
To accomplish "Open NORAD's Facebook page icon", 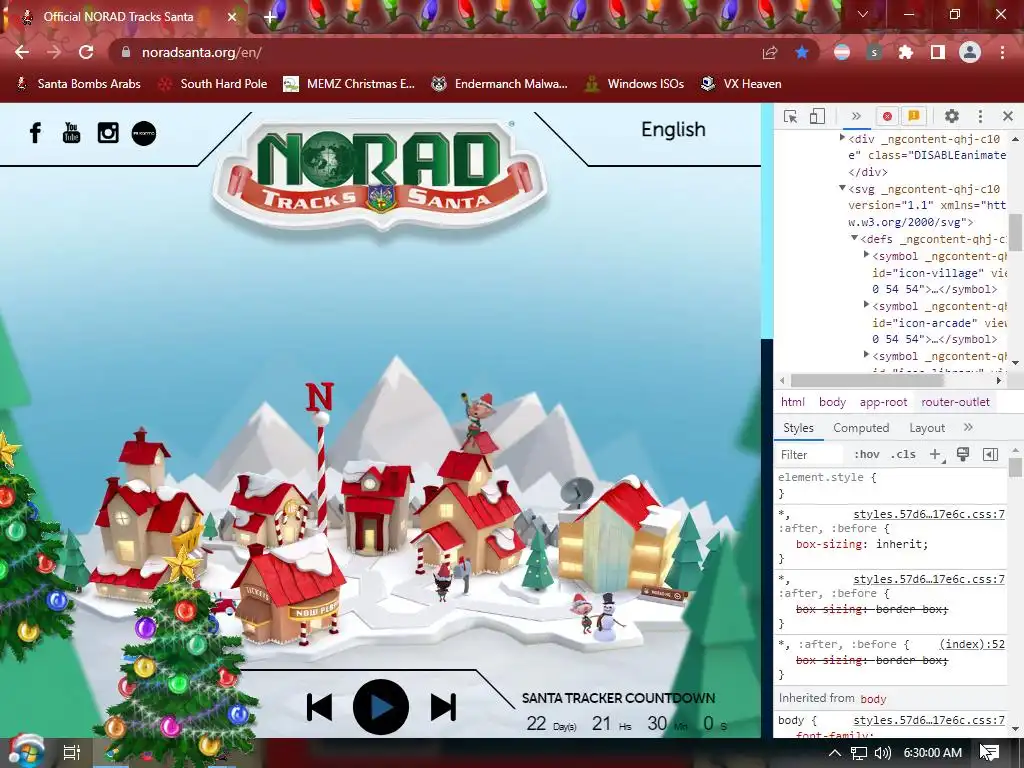I will tap(35, 133).
